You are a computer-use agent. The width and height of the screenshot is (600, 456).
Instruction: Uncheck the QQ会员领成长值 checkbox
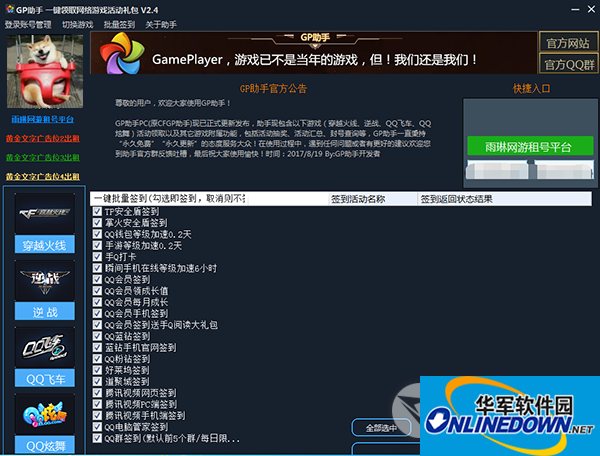pos(97,291)
